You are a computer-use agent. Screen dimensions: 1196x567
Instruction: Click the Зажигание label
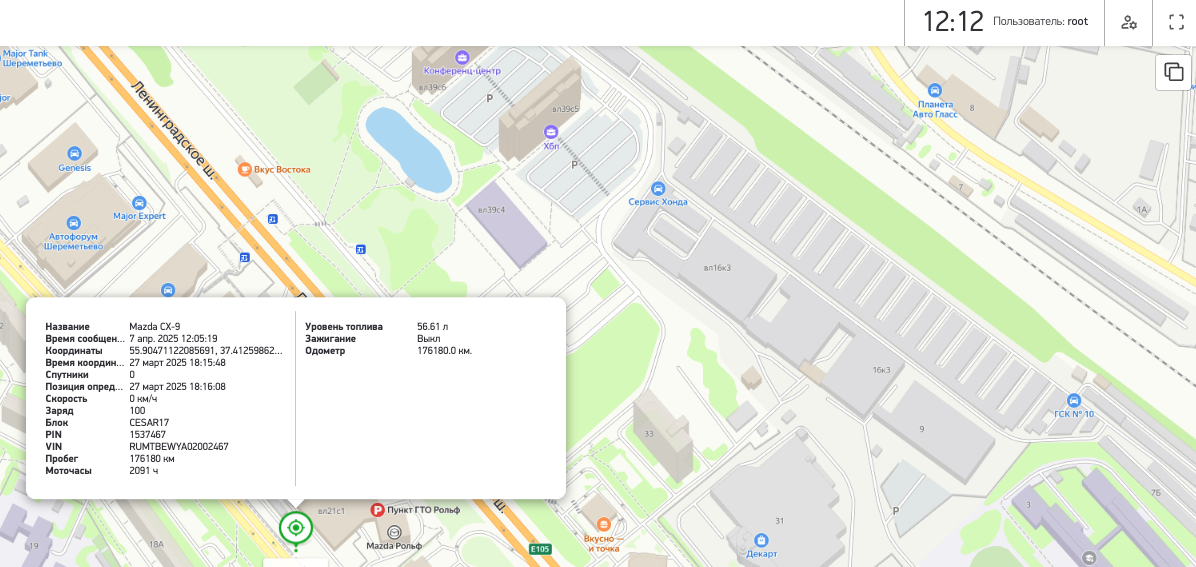pyautogui.click(x=330, y=339)
